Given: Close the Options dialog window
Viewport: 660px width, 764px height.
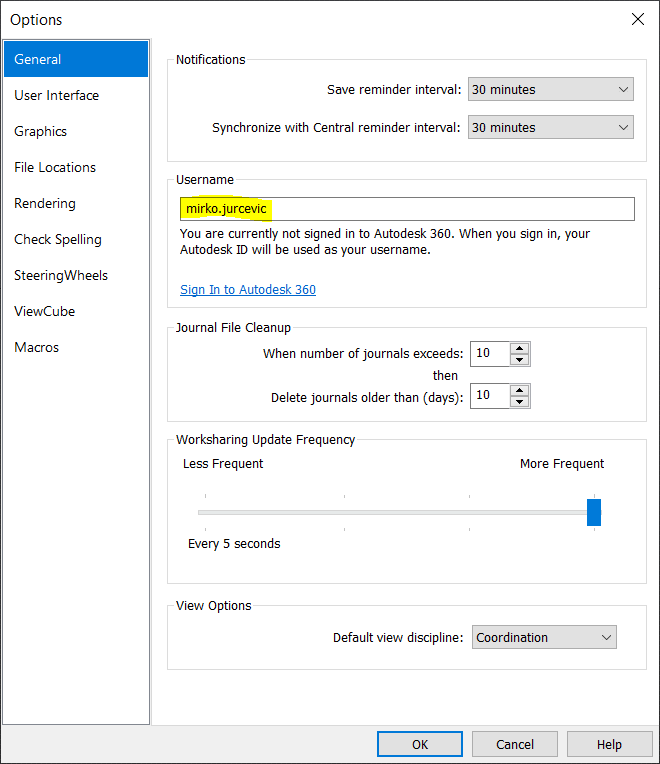Looking at the screenshot, I should [x=638, y=19].
